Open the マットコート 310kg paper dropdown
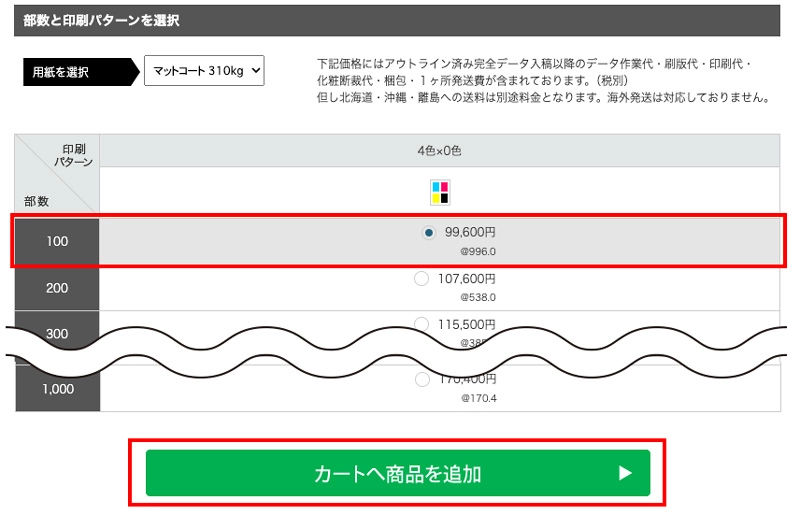This screenshot has width=800, height=515. pyautogui.click(x=204, y=70)
